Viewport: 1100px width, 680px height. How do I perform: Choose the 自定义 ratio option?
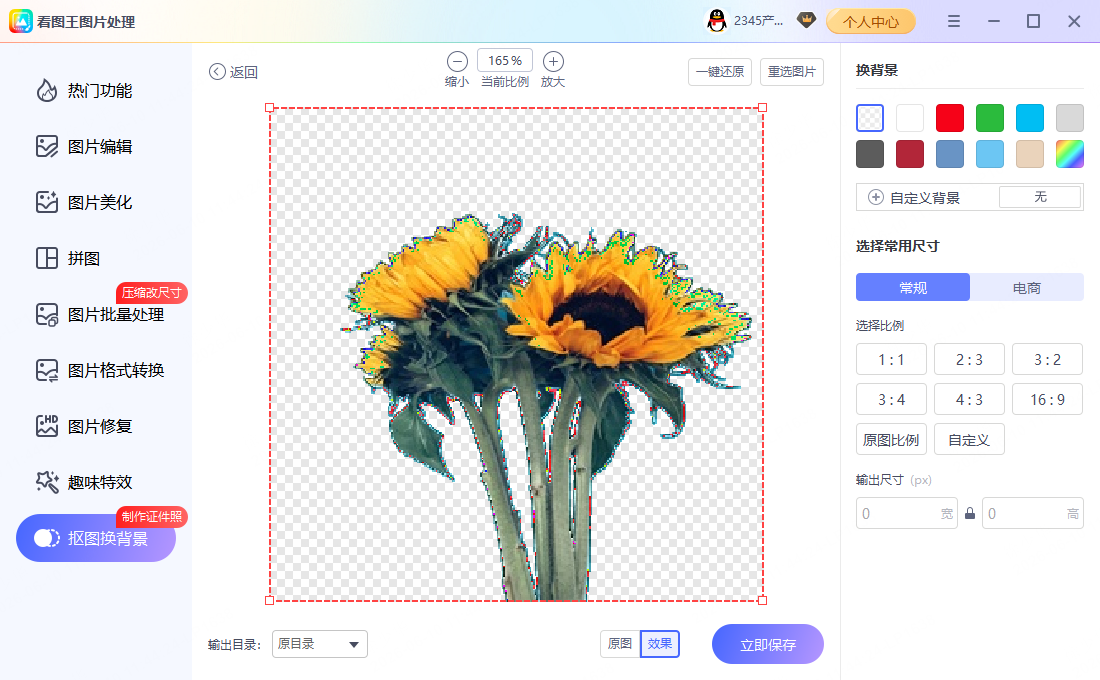tap(970, 439)
